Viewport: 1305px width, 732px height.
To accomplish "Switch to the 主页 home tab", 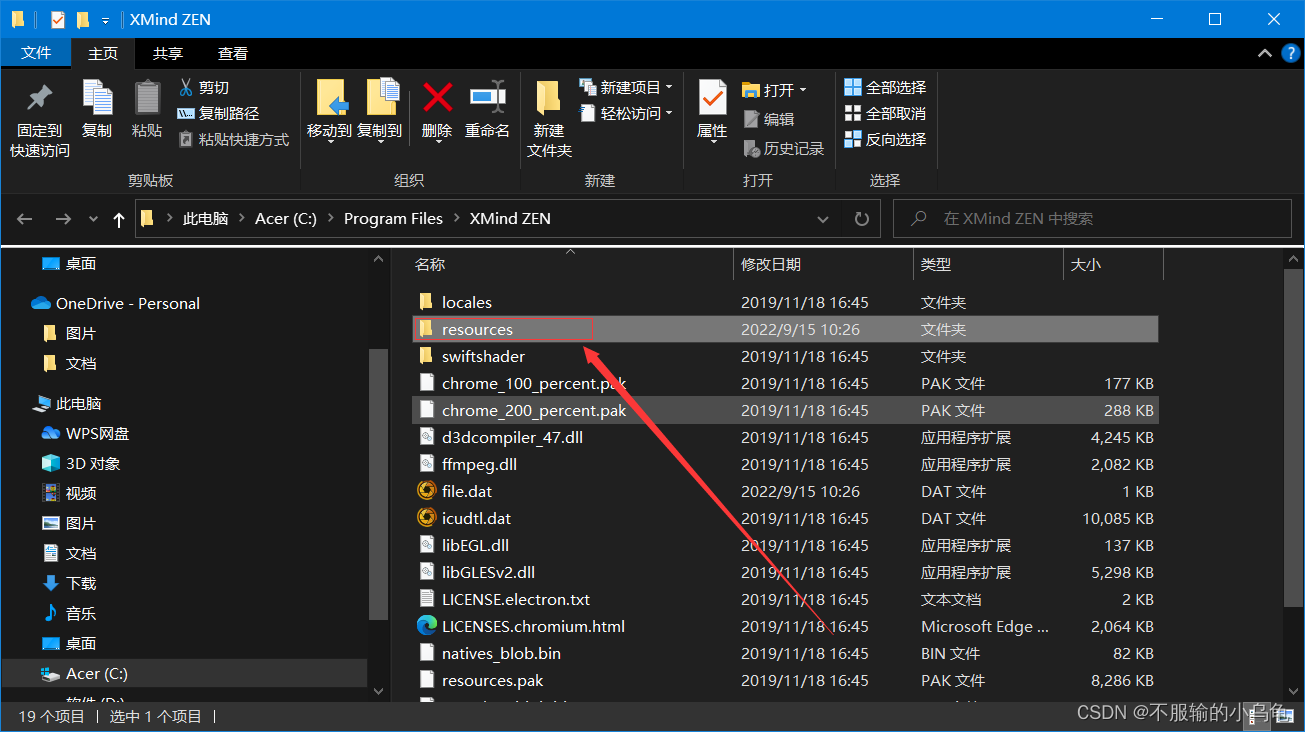I will [x=103, y=54].
